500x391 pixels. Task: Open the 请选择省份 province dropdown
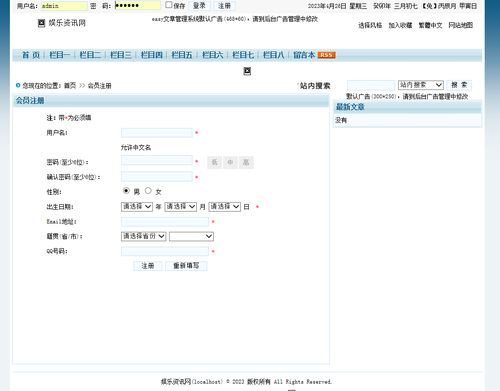[x=143, y=236]
